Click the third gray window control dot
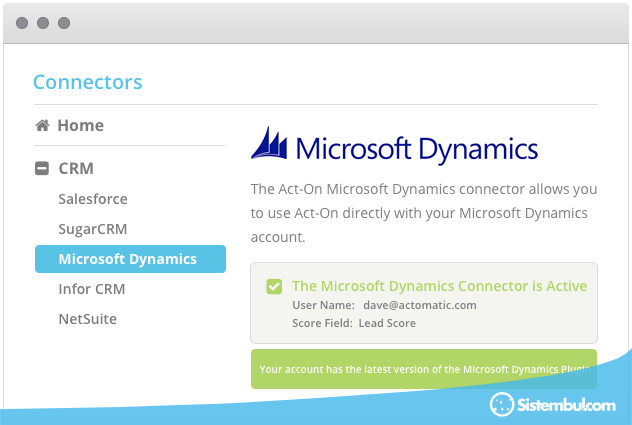Viewport: 632px width, 425px height. coord(64,23)
